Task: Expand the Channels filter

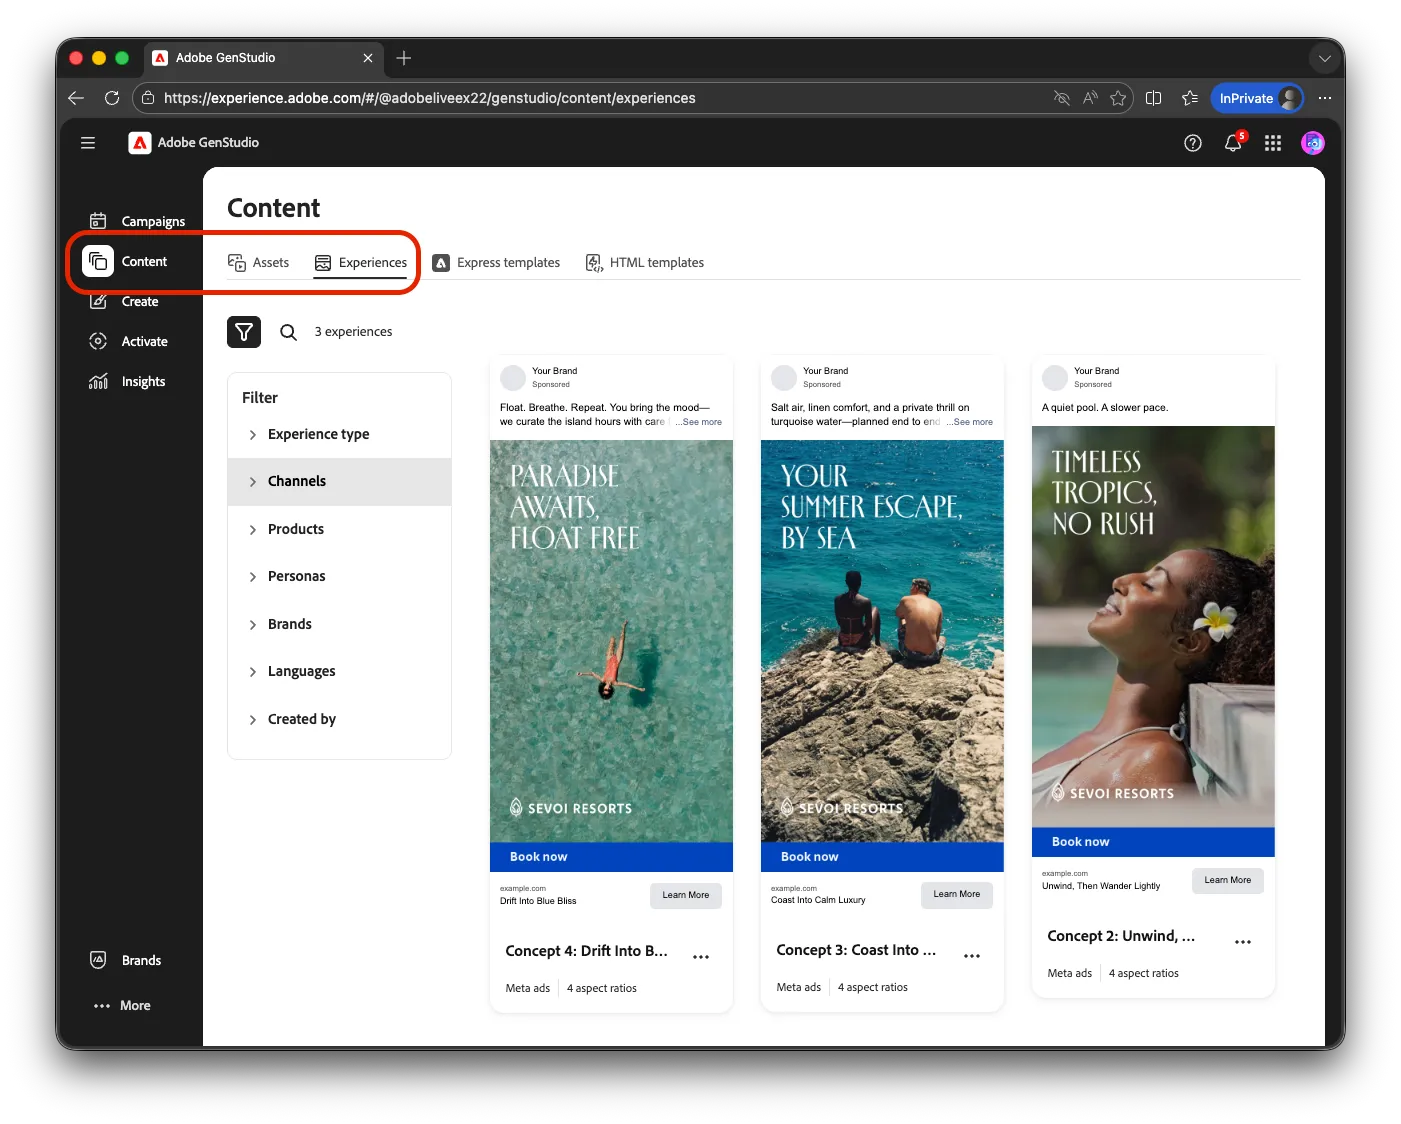Action: [340, 481]
